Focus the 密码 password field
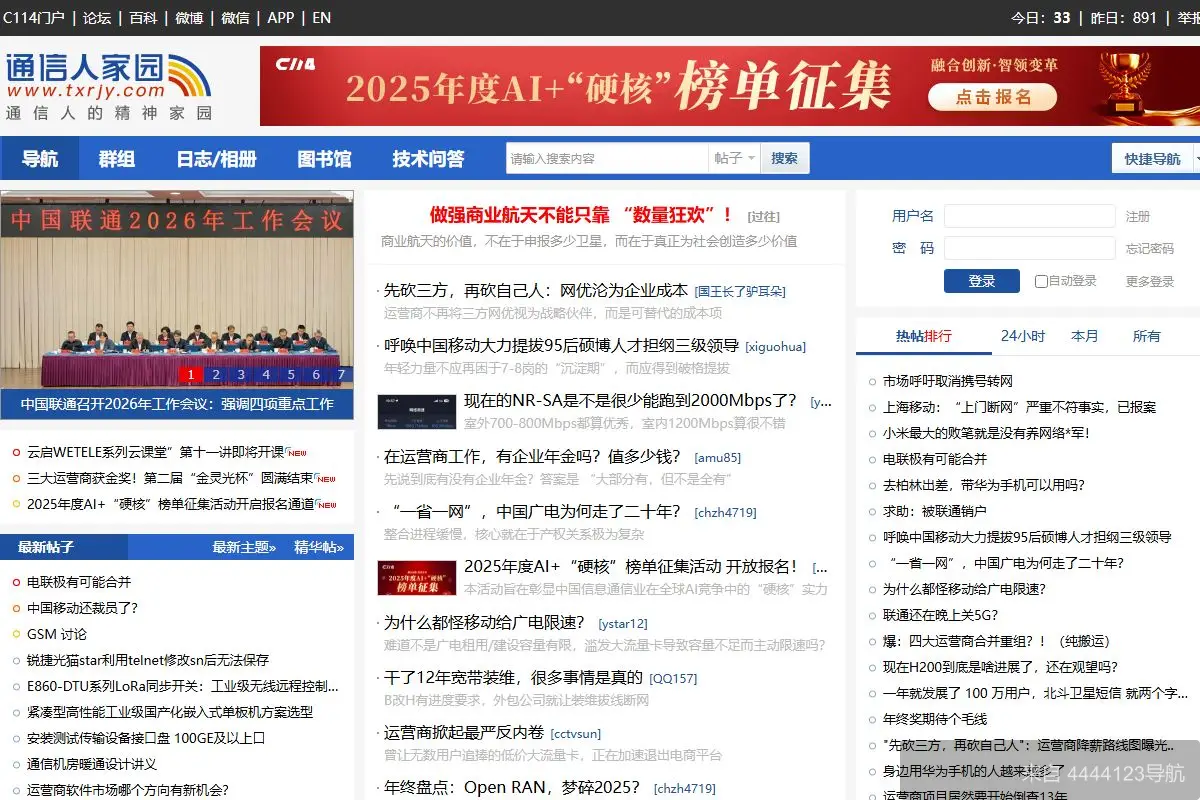Image resolution: width=1200 pixels, height=800 pixels. pyautogui.click(x=1029, y=248)
